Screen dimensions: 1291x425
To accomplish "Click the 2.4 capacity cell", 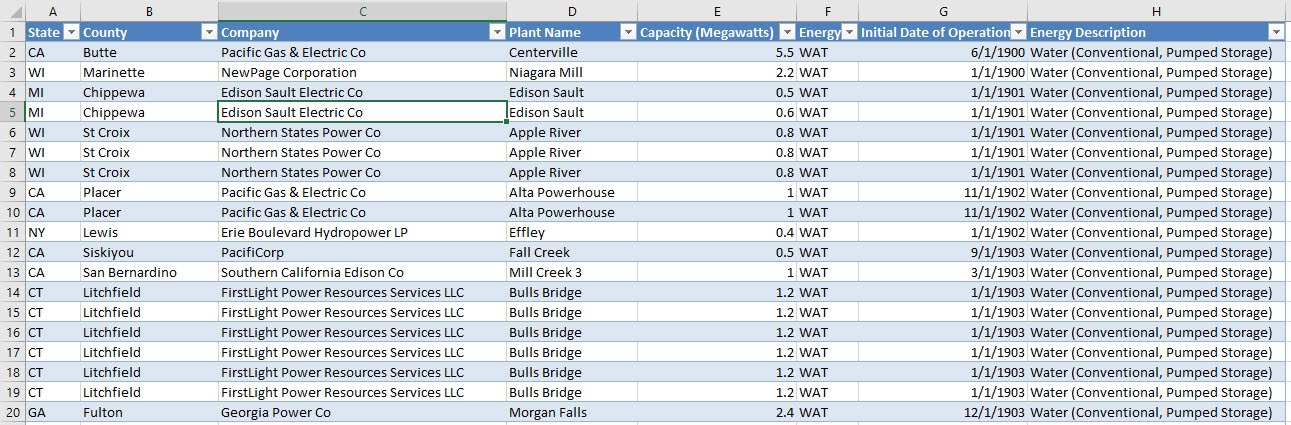I will click(717, 412).
